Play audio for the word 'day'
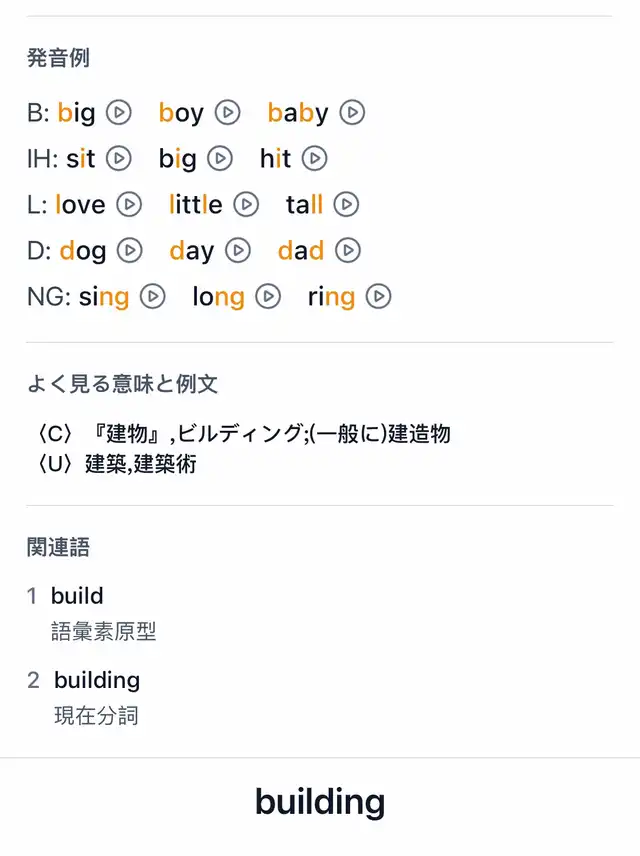Screen dimensions: 640x856 coord(238,251)
